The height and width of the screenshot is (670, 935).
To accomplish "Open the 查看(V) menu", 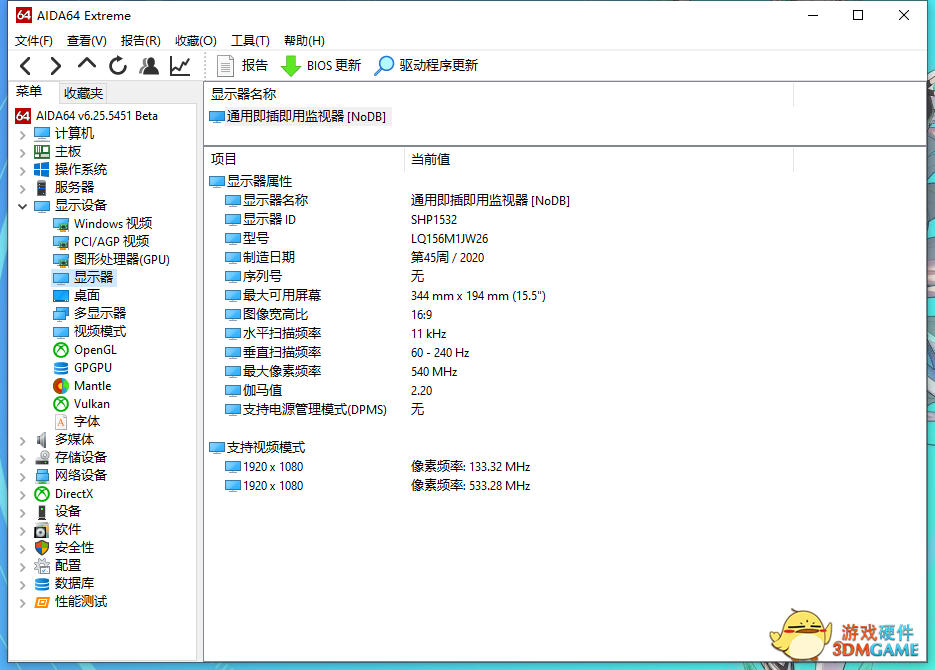I will coord(86,41).
